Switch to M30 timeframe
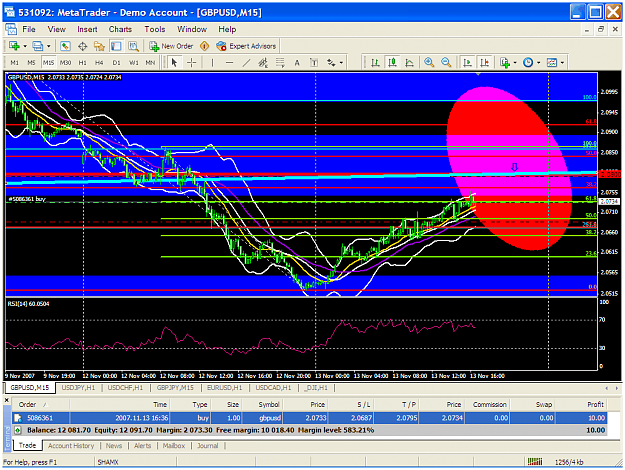Image resolution: width=625 pixels, height=470 pixels. [65, 63]
